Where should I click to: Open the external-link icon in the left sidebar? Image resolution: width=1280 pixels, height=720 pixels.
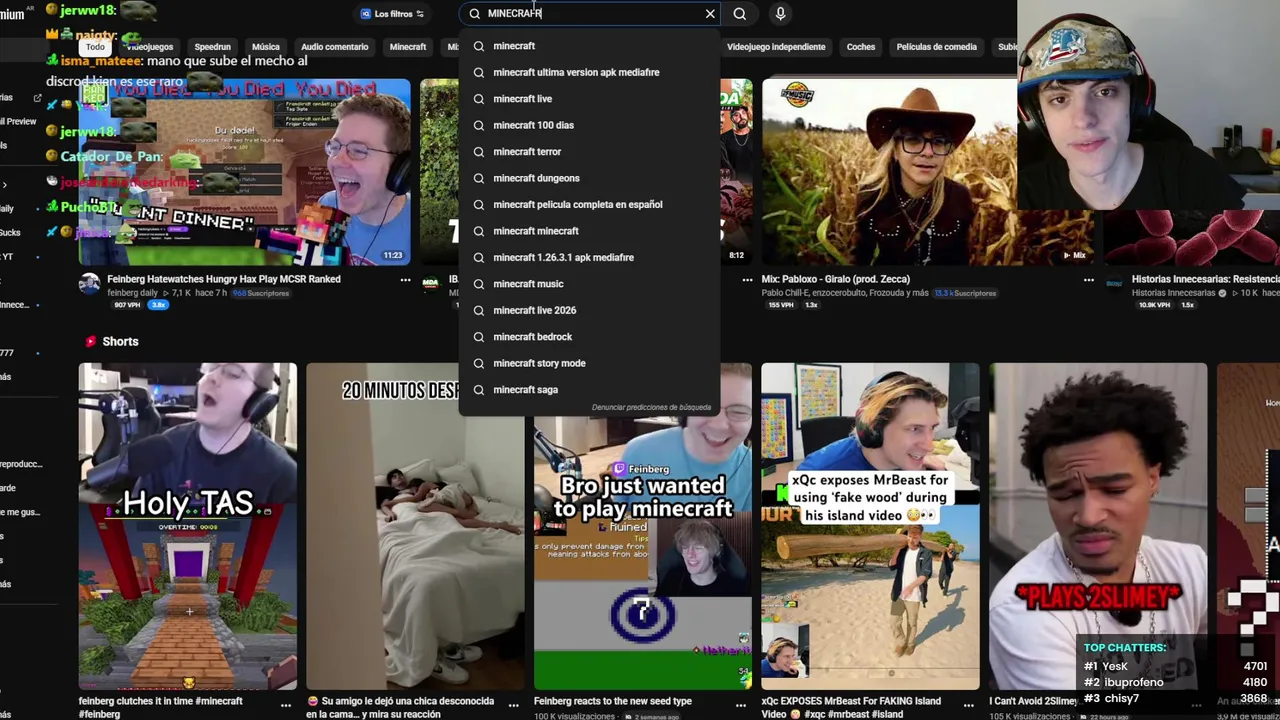pos(38,98)
